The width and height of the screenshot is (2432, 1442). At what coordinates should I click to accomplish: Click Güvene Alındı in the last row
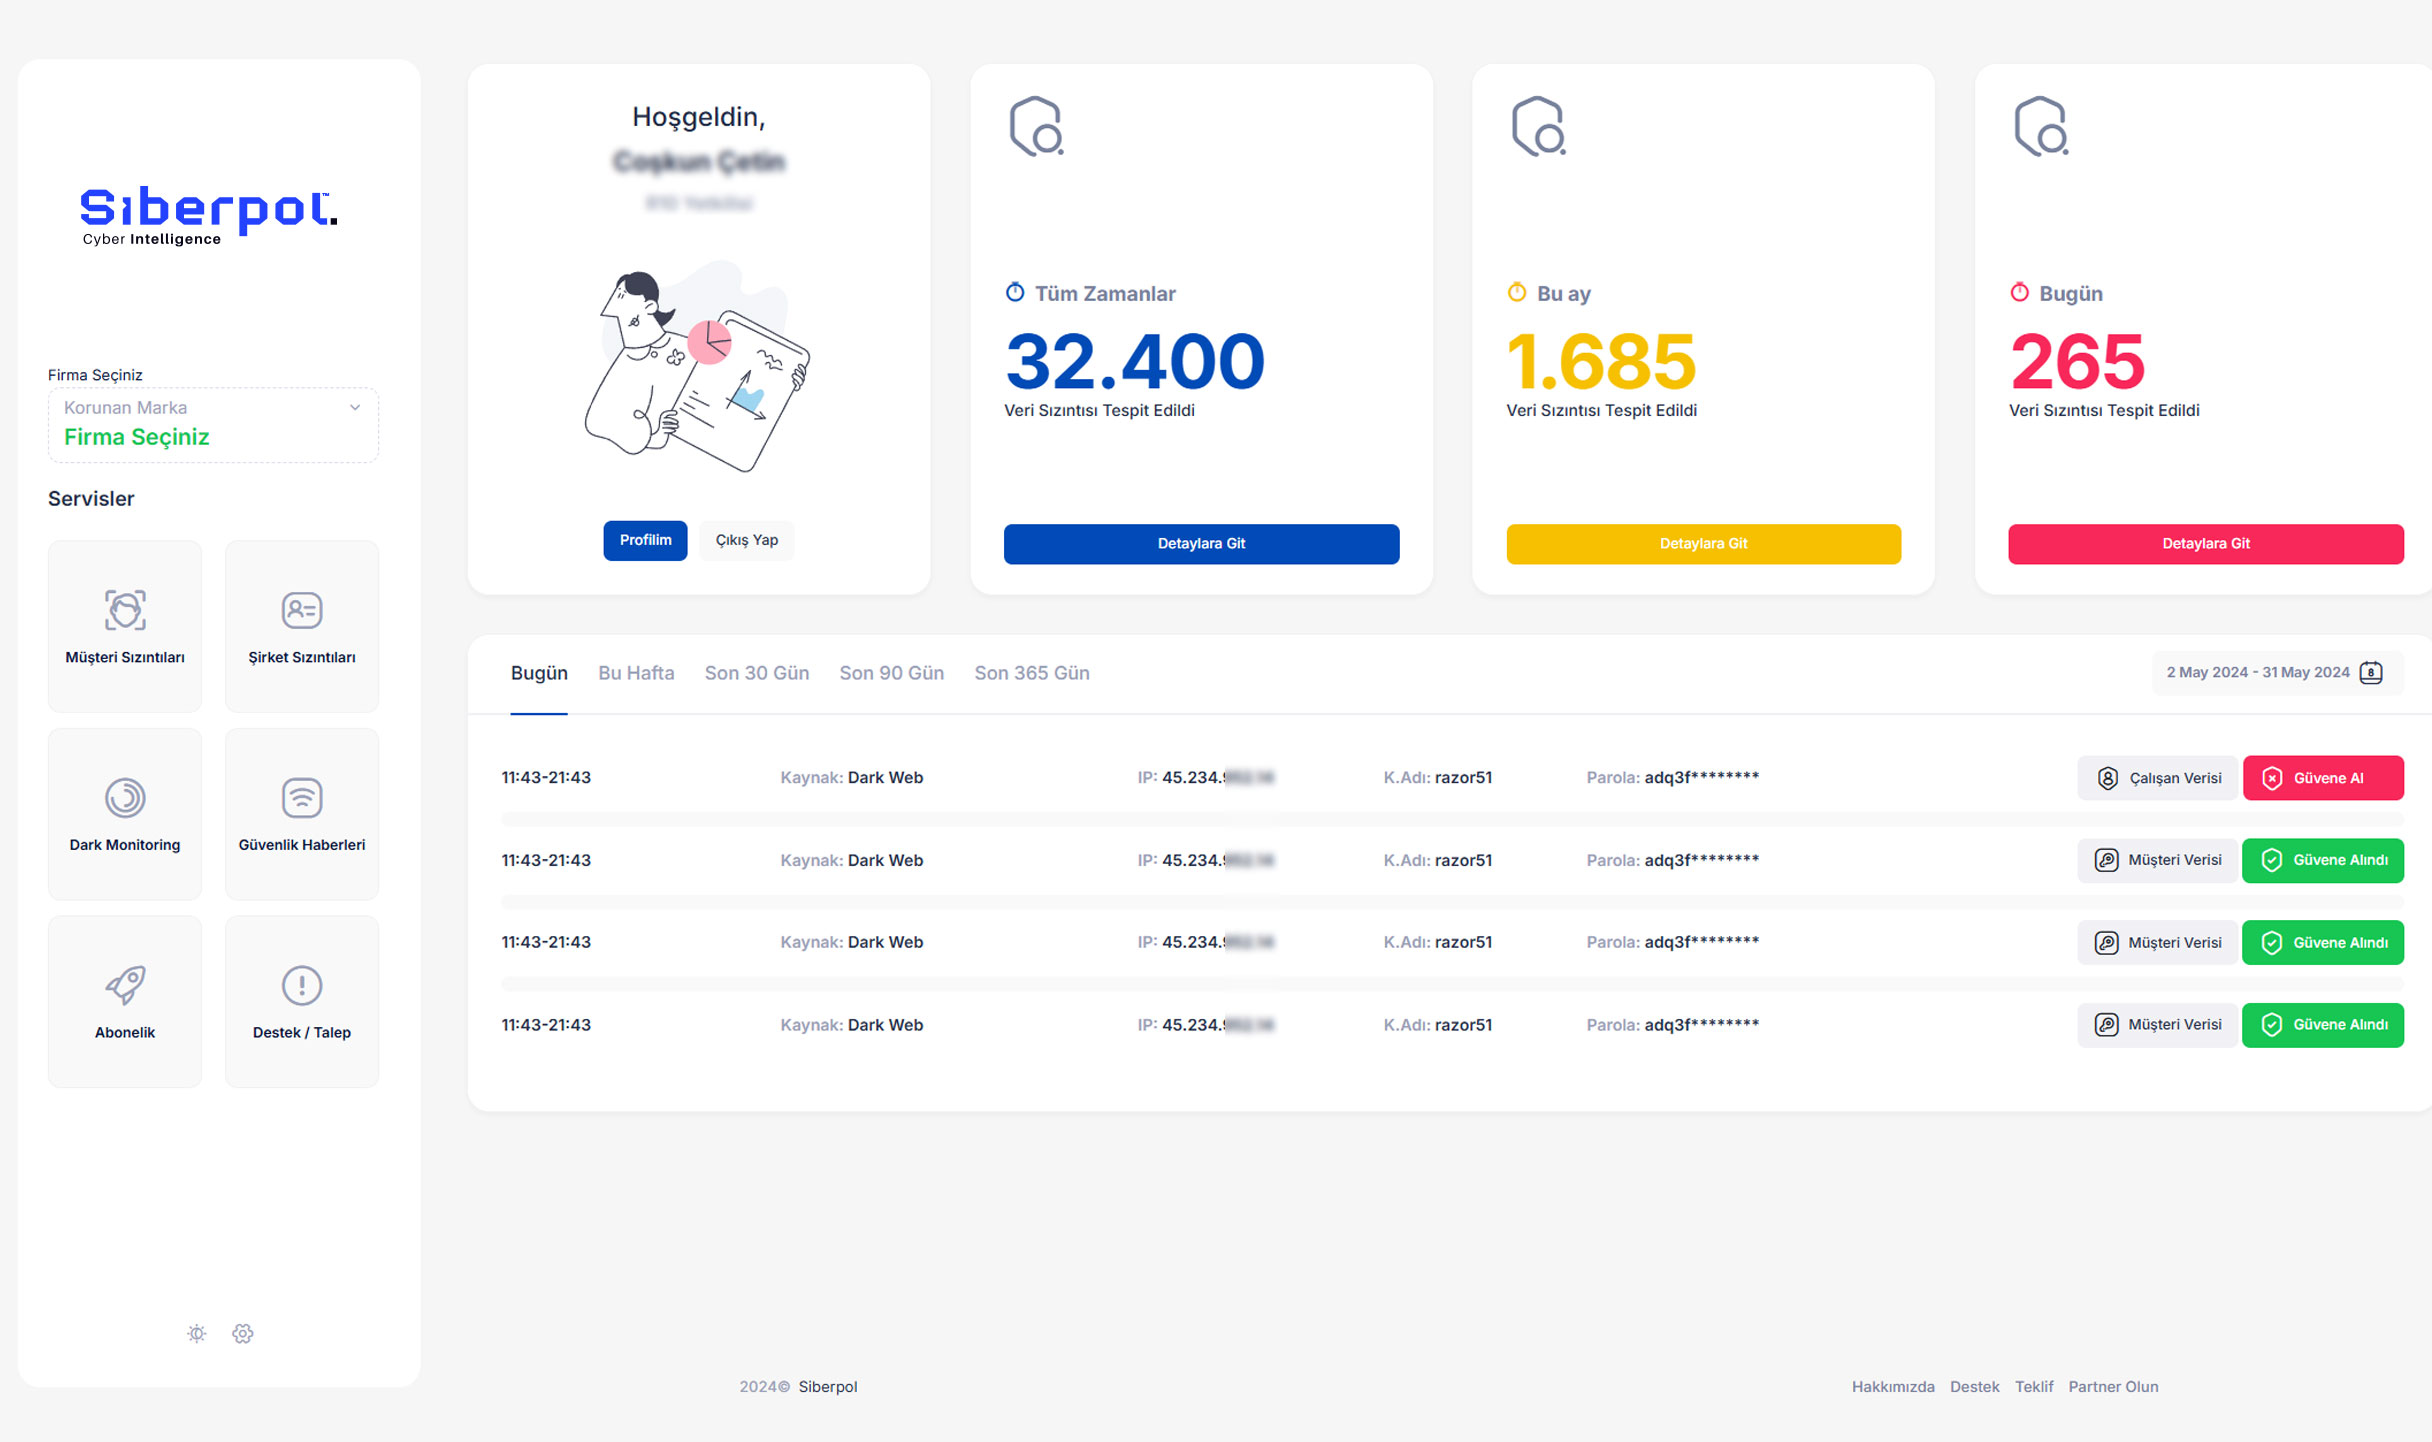(2322, 1025)
